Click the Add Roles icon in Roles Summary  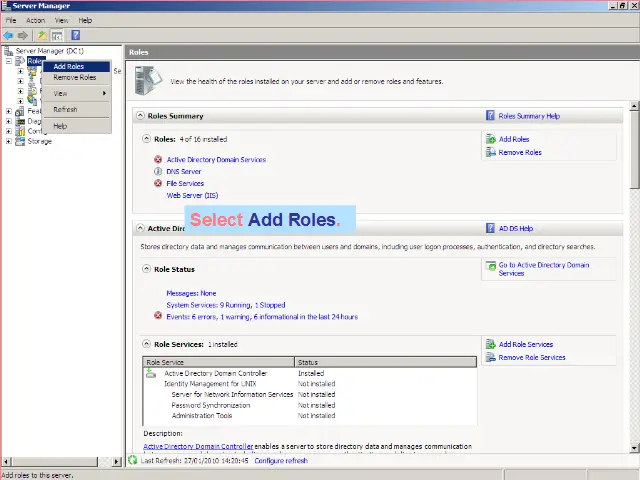(491, 139)
